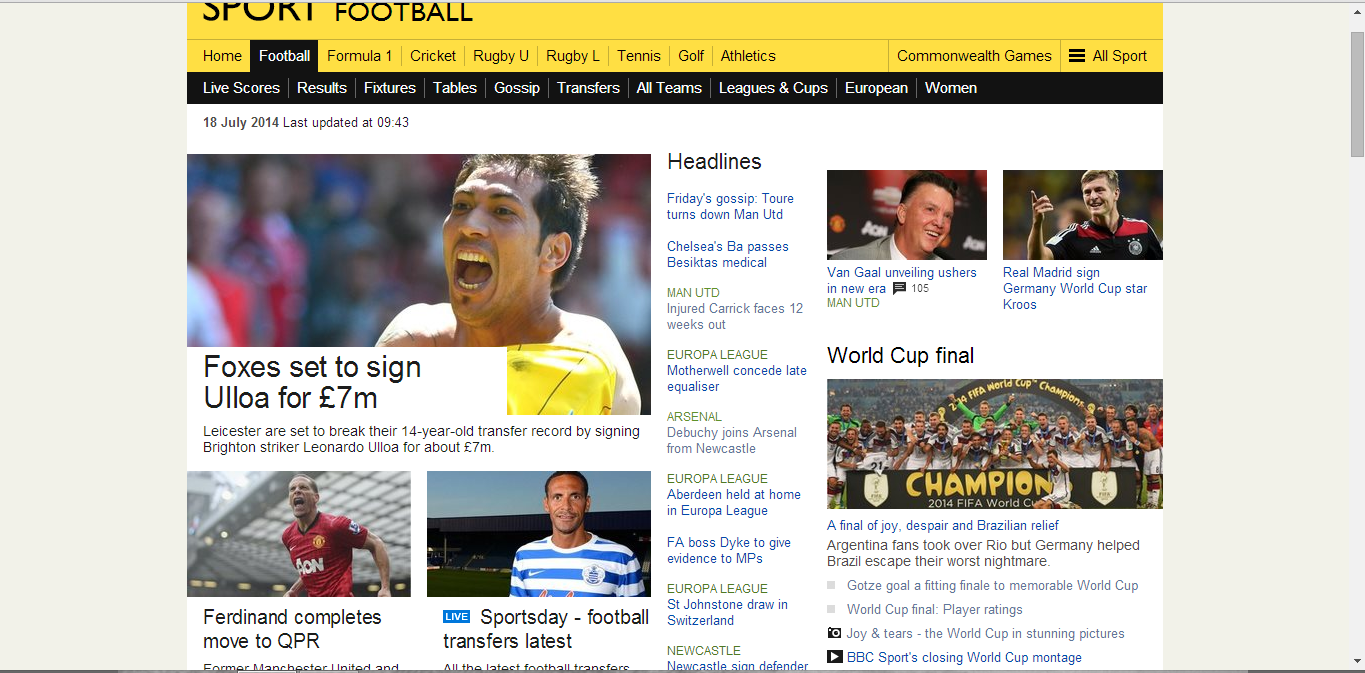The width and height of the screenshot is (1365, 673).
Task: Watch BBC Sport's closing World Cup montage
Action: [964, 658]
